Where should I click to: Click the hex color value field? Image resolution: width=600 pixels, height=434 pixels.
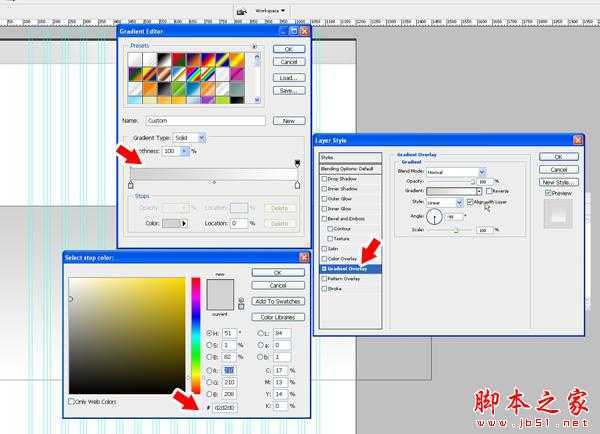point(225,408)
